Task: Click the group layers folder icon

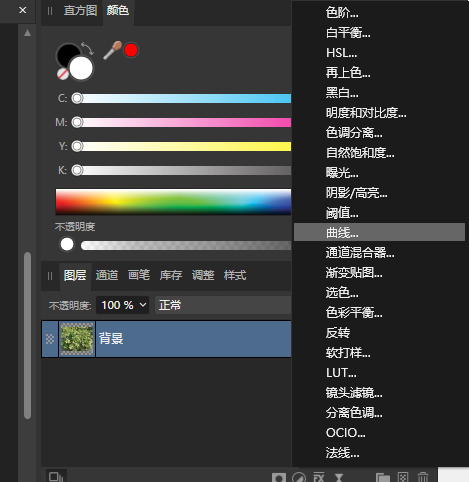Action: click(383, 477)
